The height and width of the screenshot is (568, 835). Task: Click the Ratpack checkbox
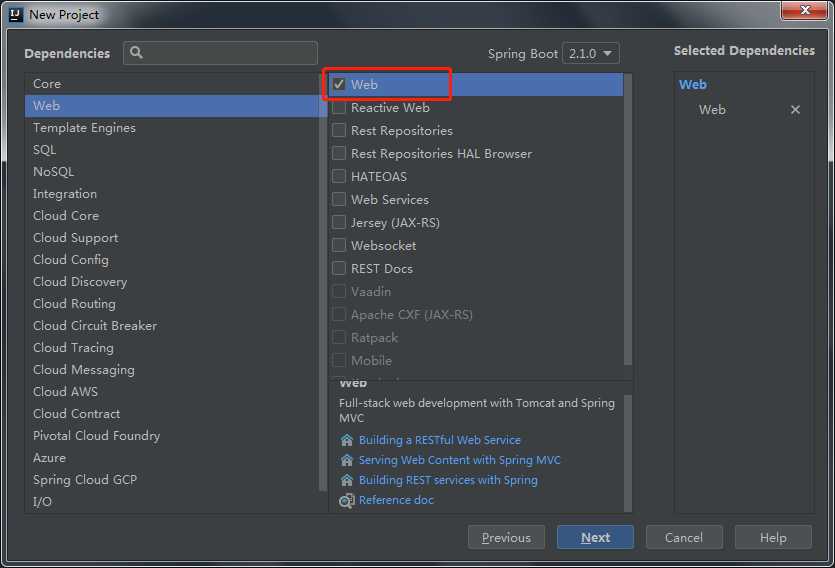[339, 337]
